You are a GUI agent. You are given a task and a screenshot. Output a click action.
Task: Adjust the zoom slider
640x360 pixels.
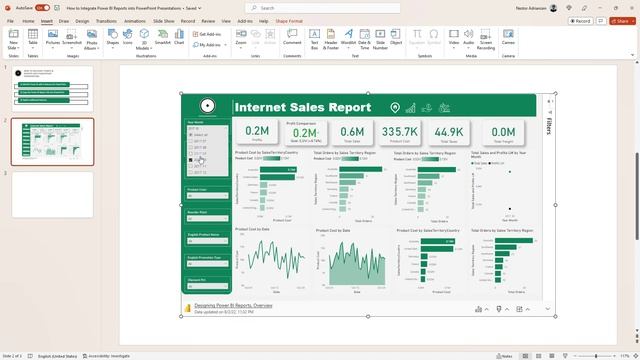coord(596,356)
